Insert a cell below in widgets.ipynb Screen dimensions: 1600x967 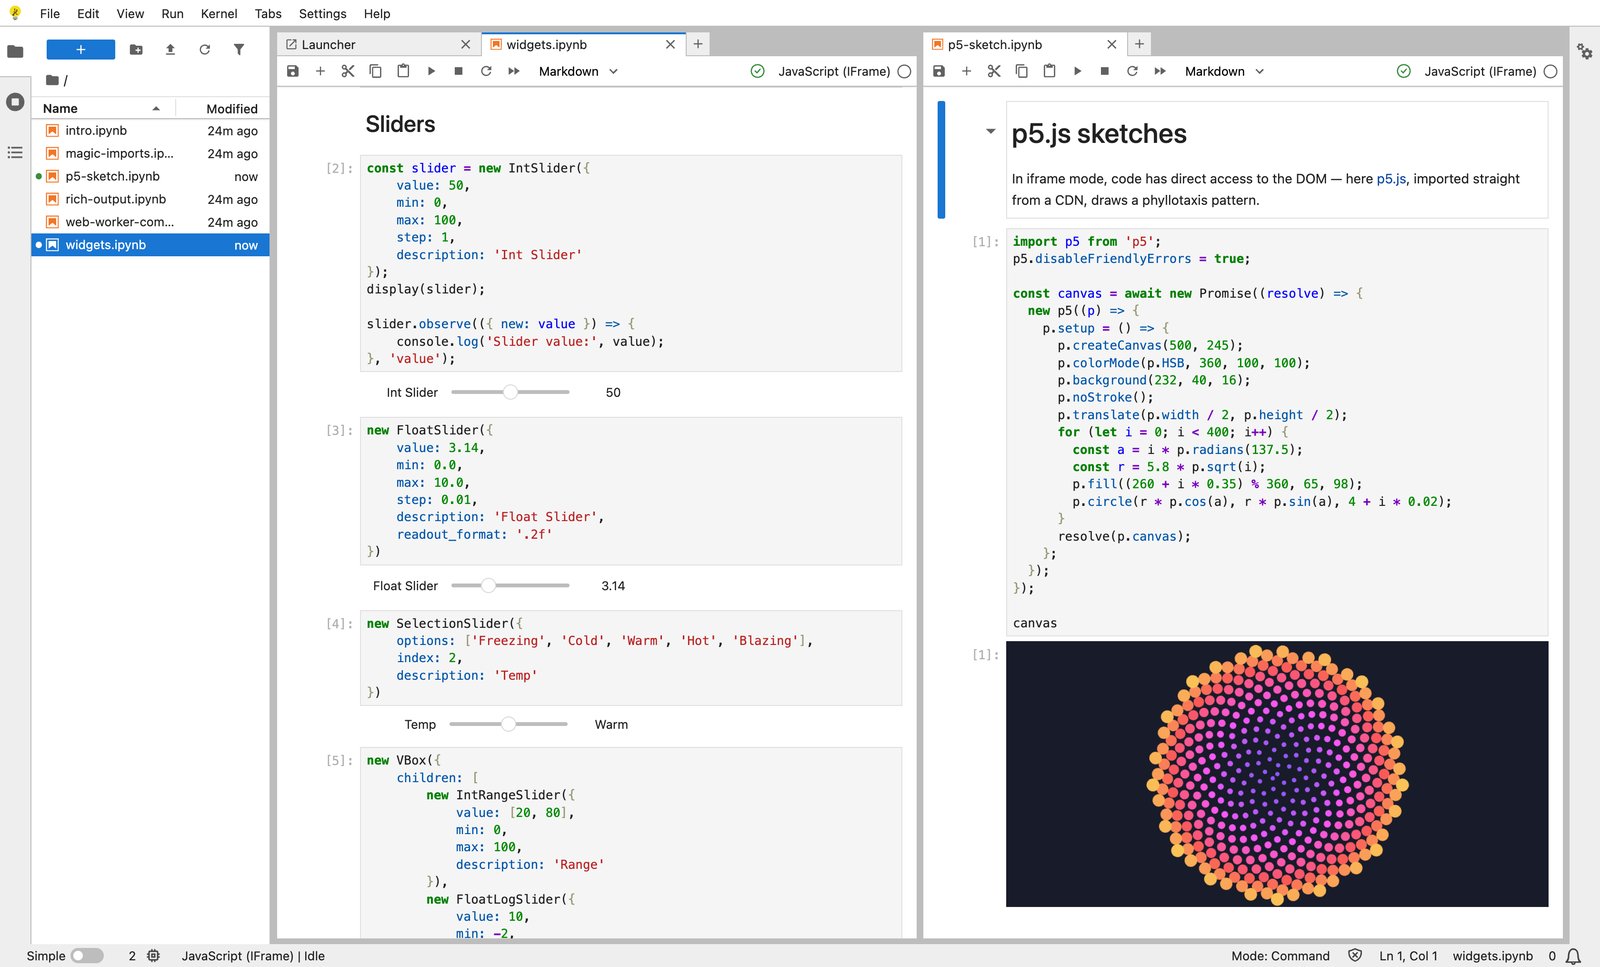point(320,71)
